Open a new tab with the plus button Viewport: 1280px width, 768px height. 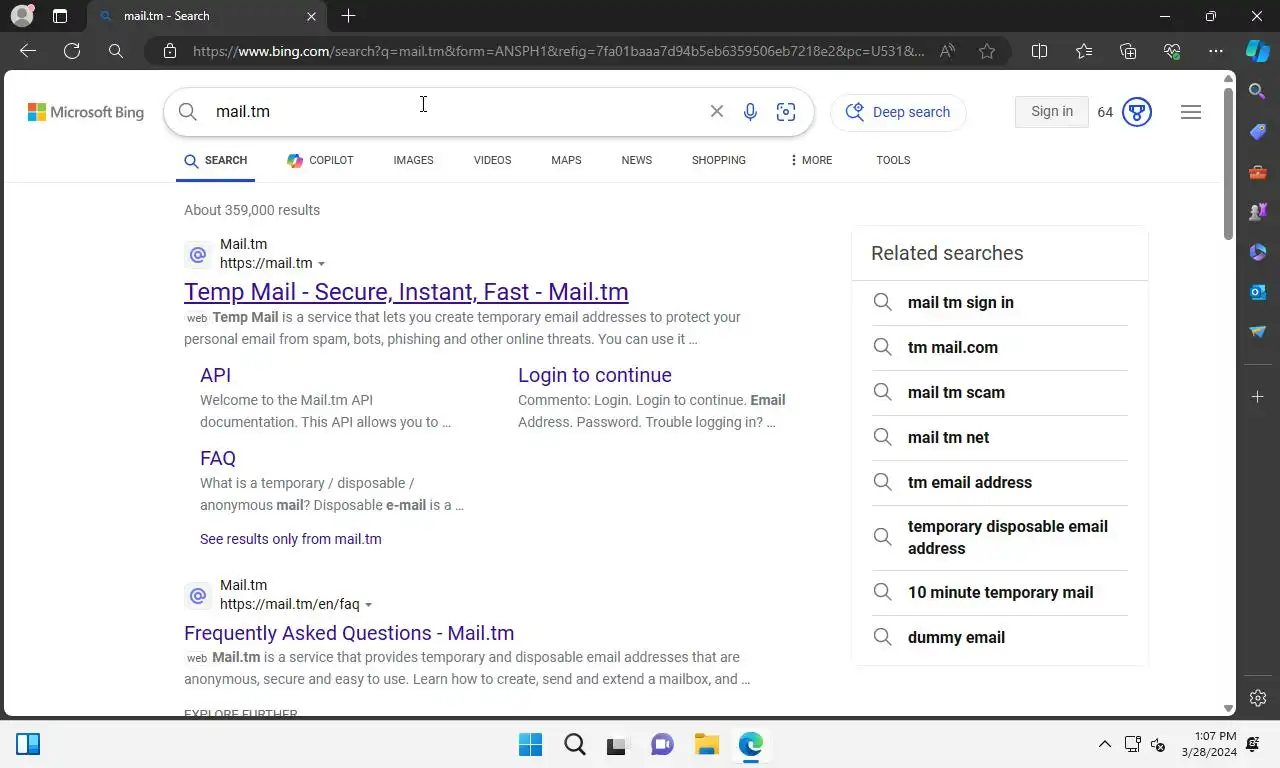(348, 16)
